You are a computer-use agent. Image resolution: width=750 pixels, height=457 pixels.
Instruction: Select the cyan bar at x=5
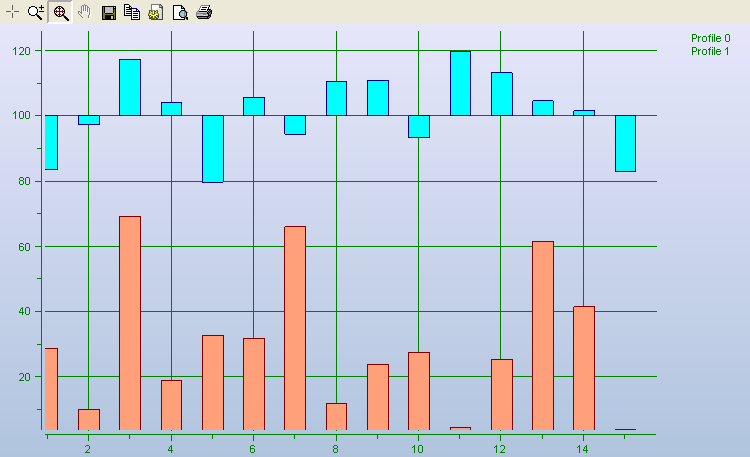(212, 148)
